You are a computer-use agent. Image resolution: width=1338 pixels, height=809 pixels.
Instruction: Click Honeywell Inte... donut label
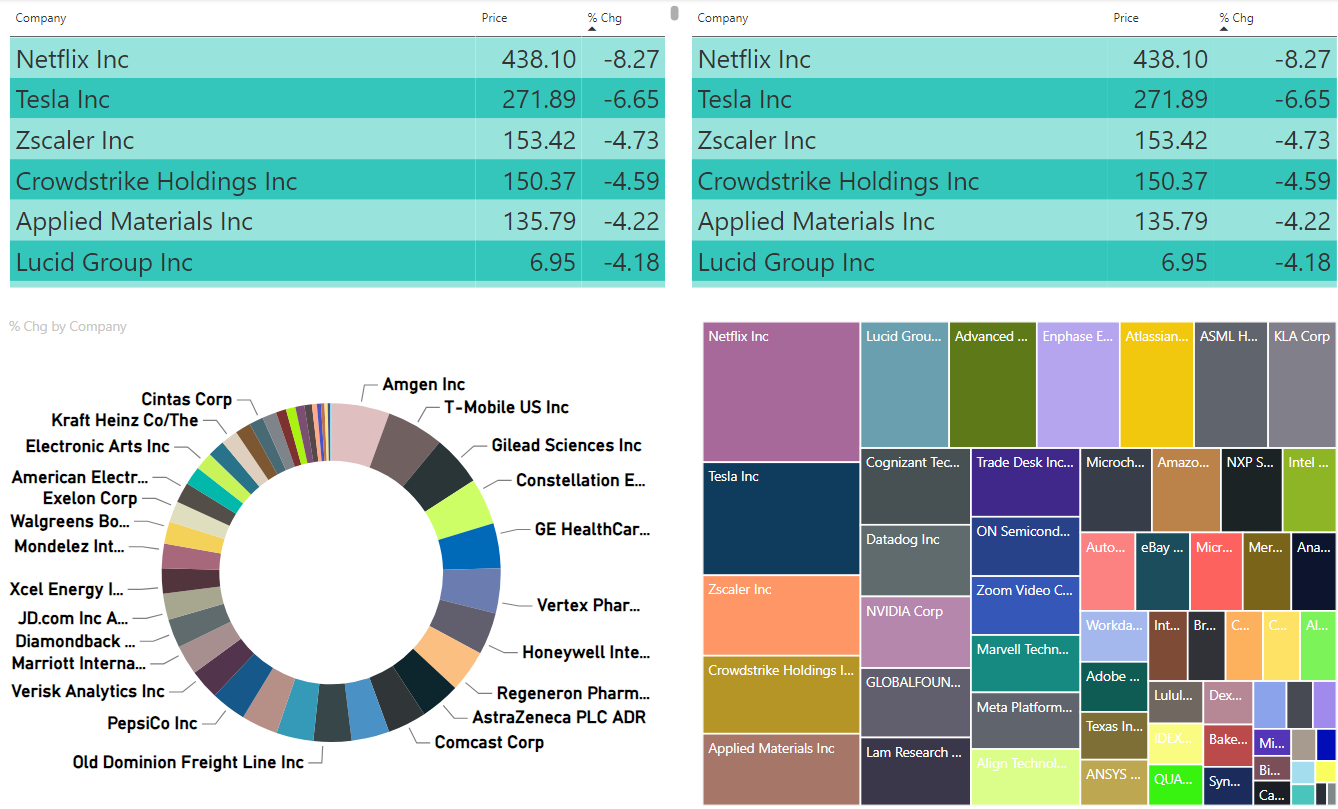pyautogui.click(x=586, y=652)
